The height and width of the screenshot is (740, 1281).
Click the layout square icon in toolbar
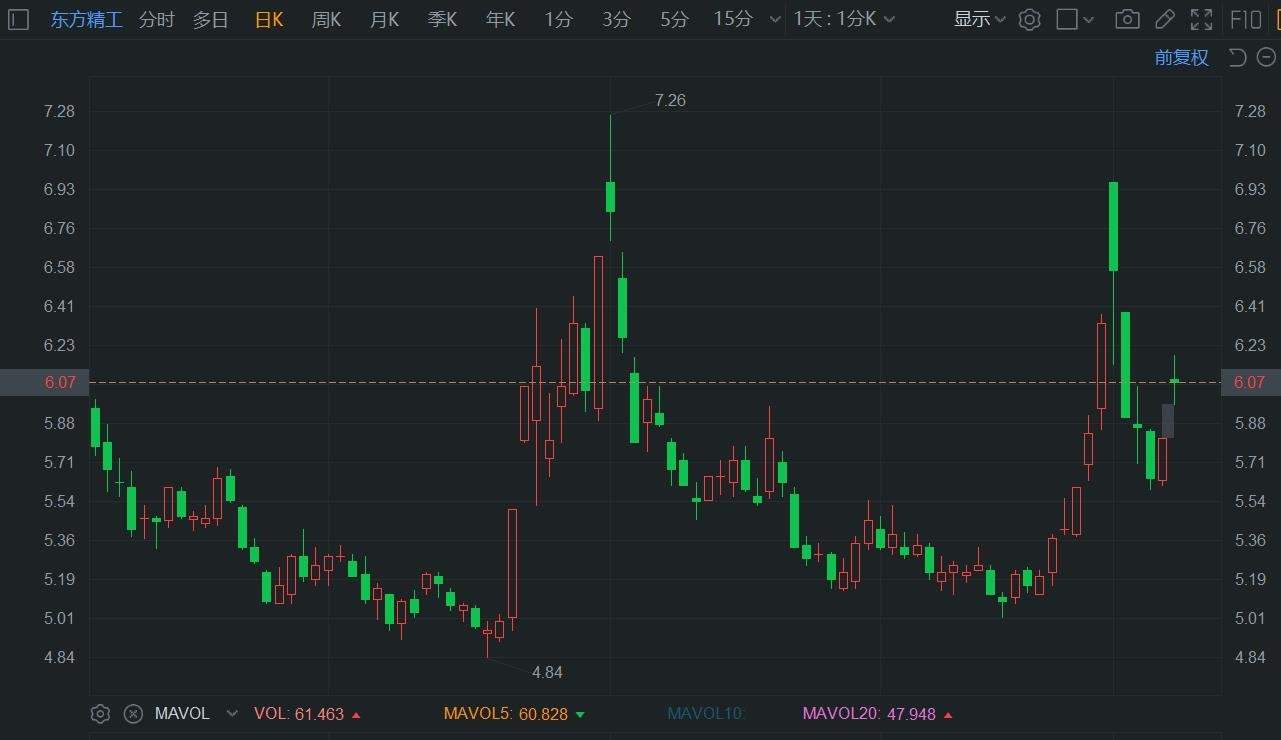1067,19
